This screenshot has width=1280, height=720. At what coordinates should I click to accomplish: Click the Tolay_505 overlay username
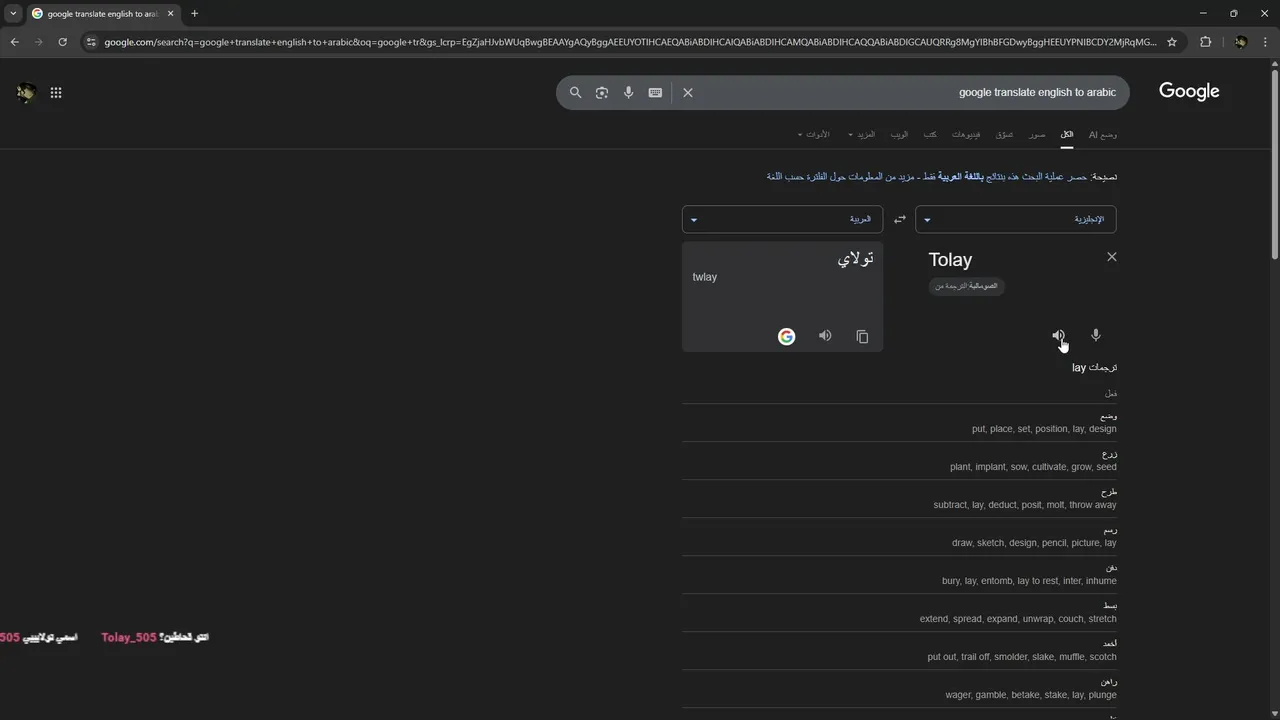pos(129,637)
